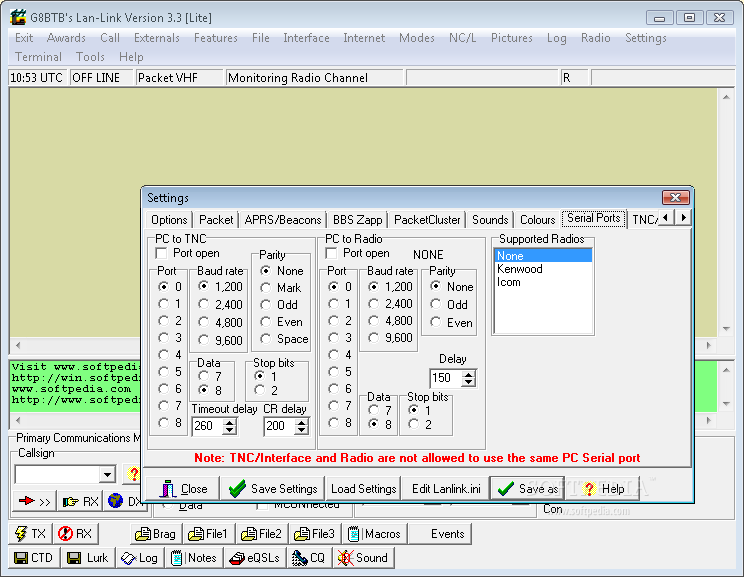Click left arrow on main window horizontal scrollbar
744x577 pixels.
coord(18,345)
